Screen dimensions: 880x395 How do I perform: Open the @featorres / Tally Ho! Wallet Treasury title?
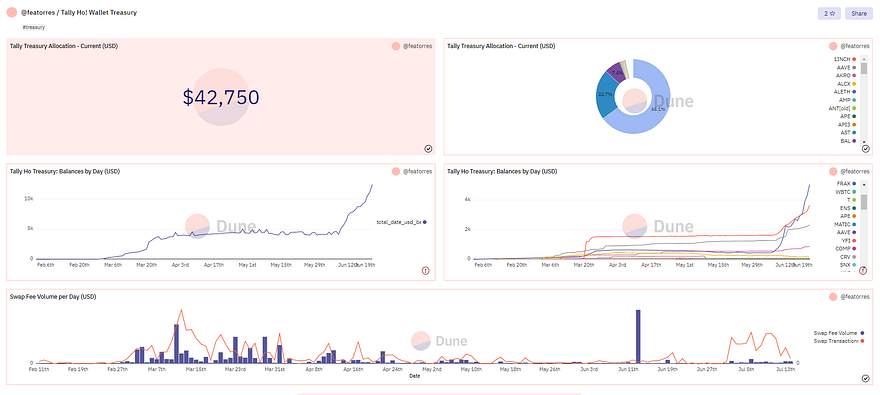coord(78,12)
